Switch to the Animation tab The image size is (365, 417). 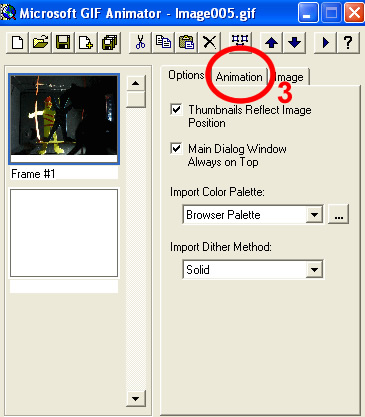tap(239, 77)
